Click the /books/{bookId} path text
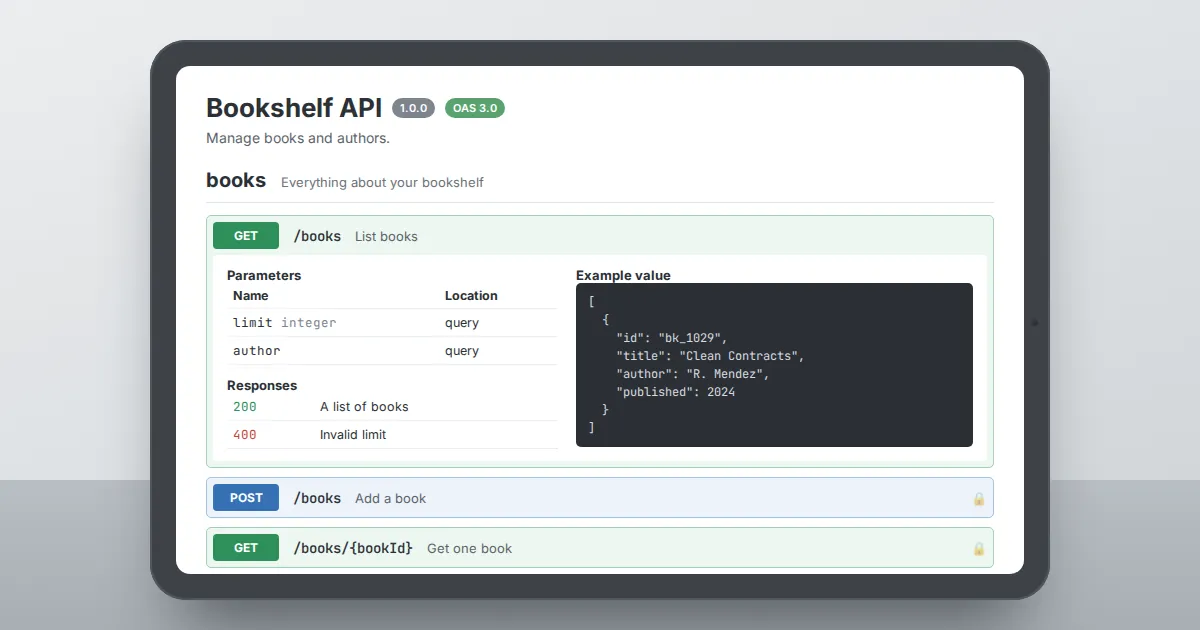The width and height of the screenshot is (1200, 630). pos(353,548)
